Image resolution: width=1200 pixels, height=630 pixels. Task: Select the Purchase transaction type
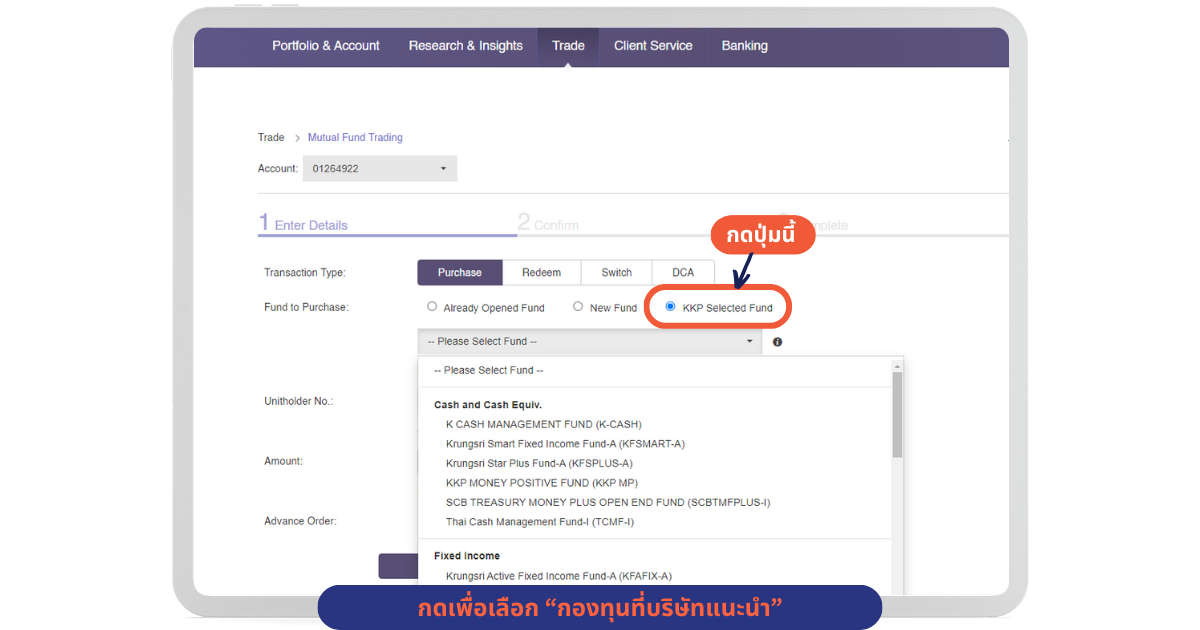click(459, 273)
